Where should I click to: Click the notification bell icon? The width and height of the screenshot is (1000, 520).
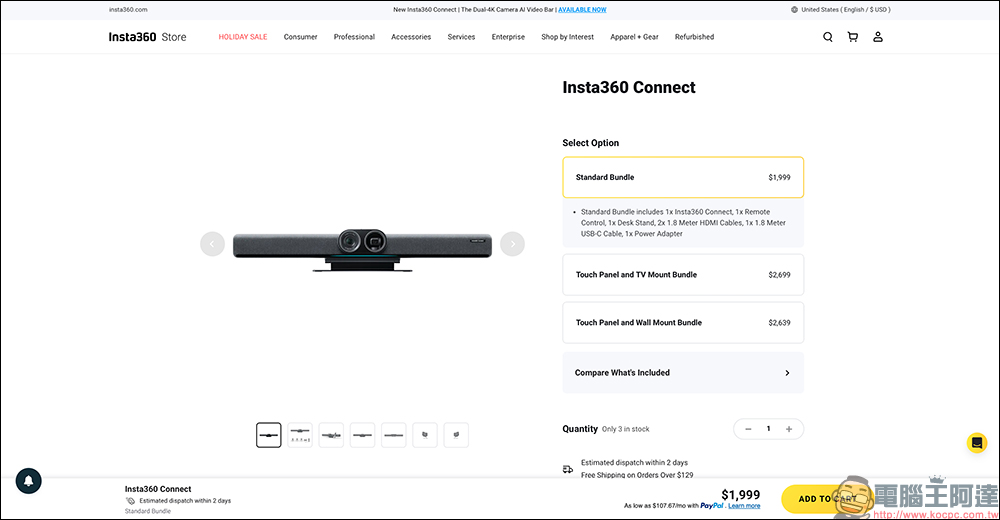[x=29, y=481]
